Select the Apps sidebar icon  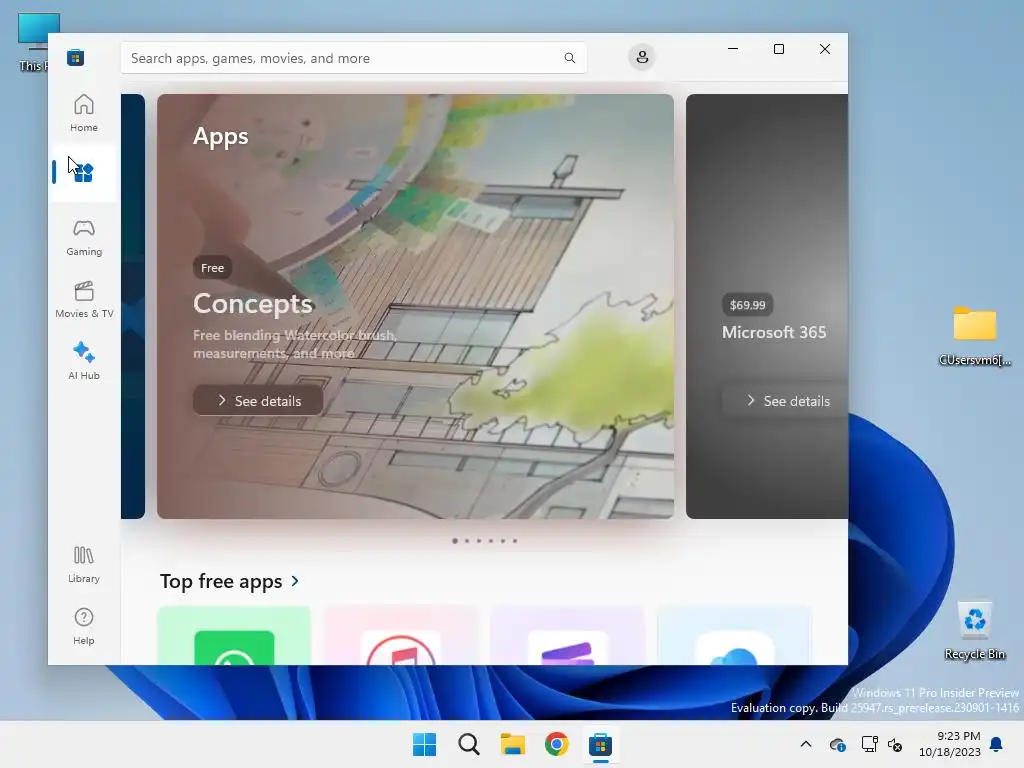(x=84, y=172)
